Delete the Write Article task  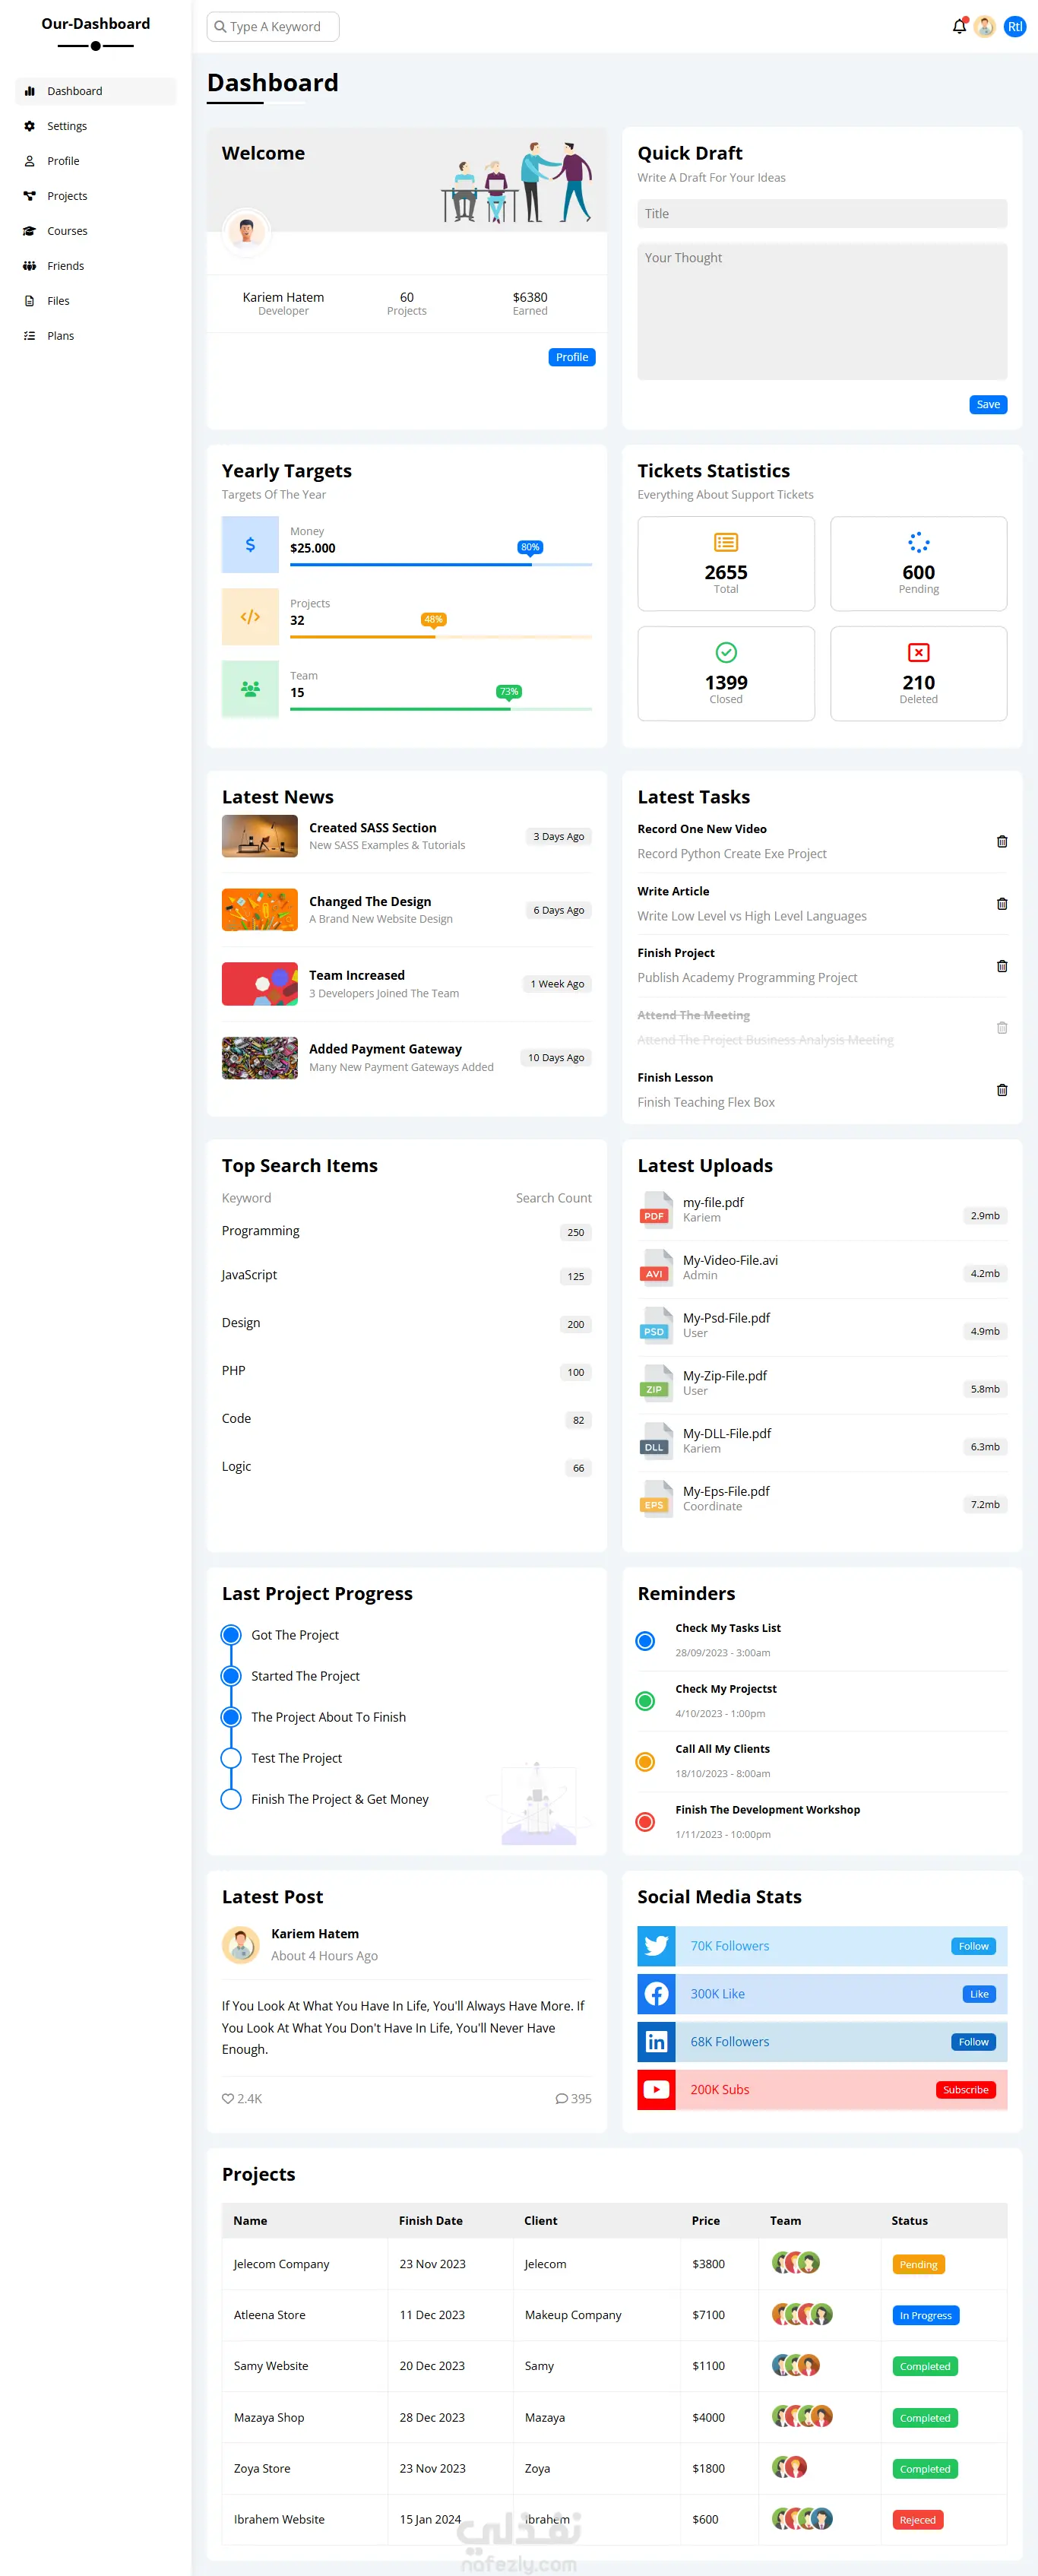click(x=1001, y=903)
